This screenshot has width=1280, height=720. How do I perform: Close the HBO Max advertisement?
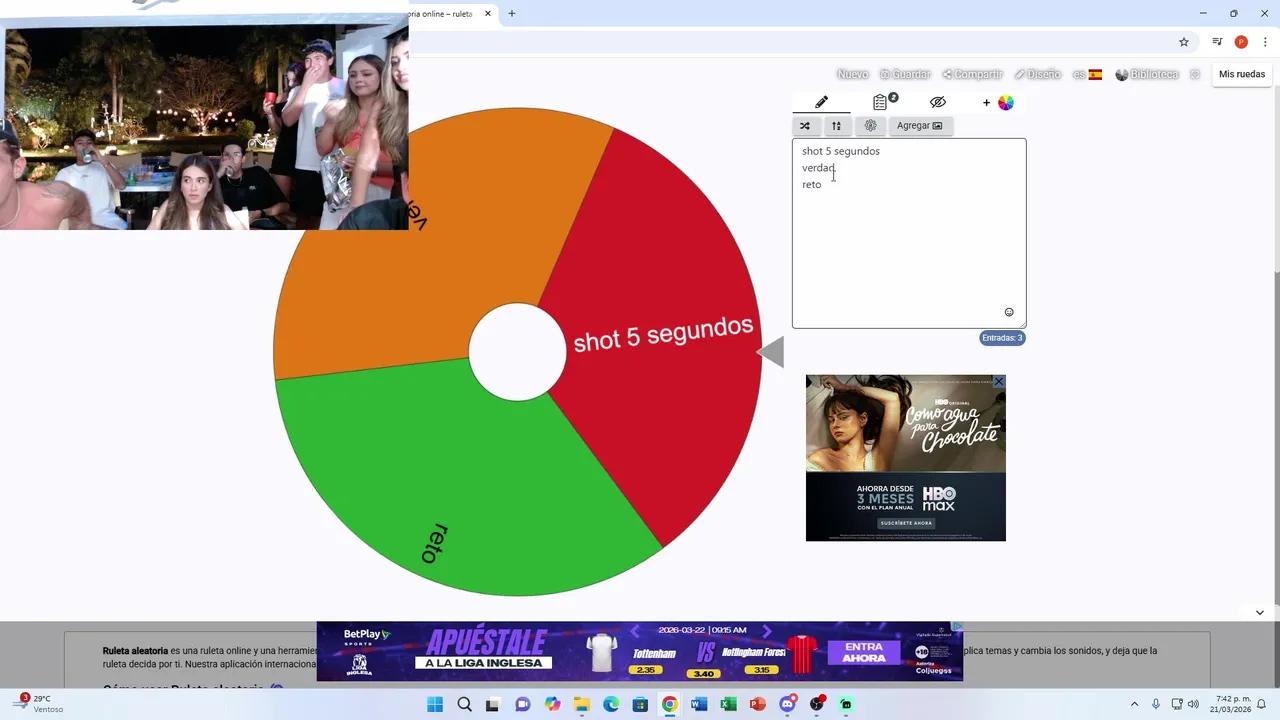tap(998, 382)
